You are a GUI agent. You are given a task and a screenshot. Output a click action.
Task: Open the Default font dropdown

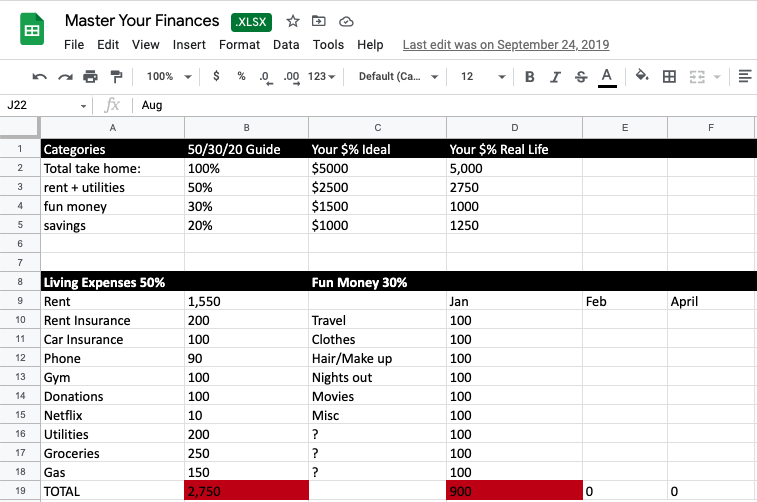[x=398, y=76]
